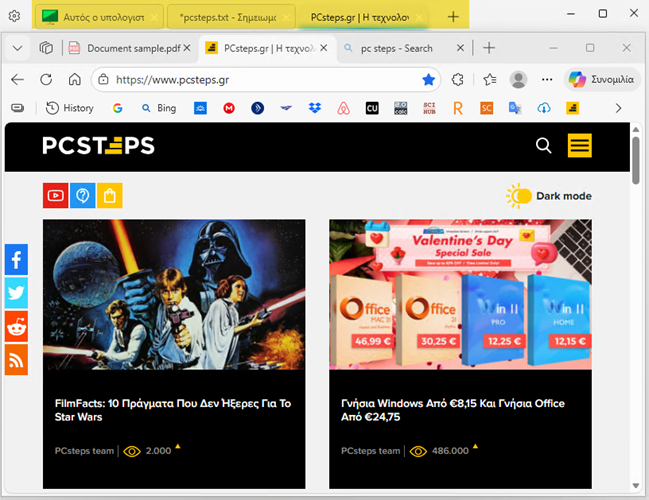This screenshot has height=500, width=649.
Task: Open the yellow hamburger site menu
Action: coord(580,146)
